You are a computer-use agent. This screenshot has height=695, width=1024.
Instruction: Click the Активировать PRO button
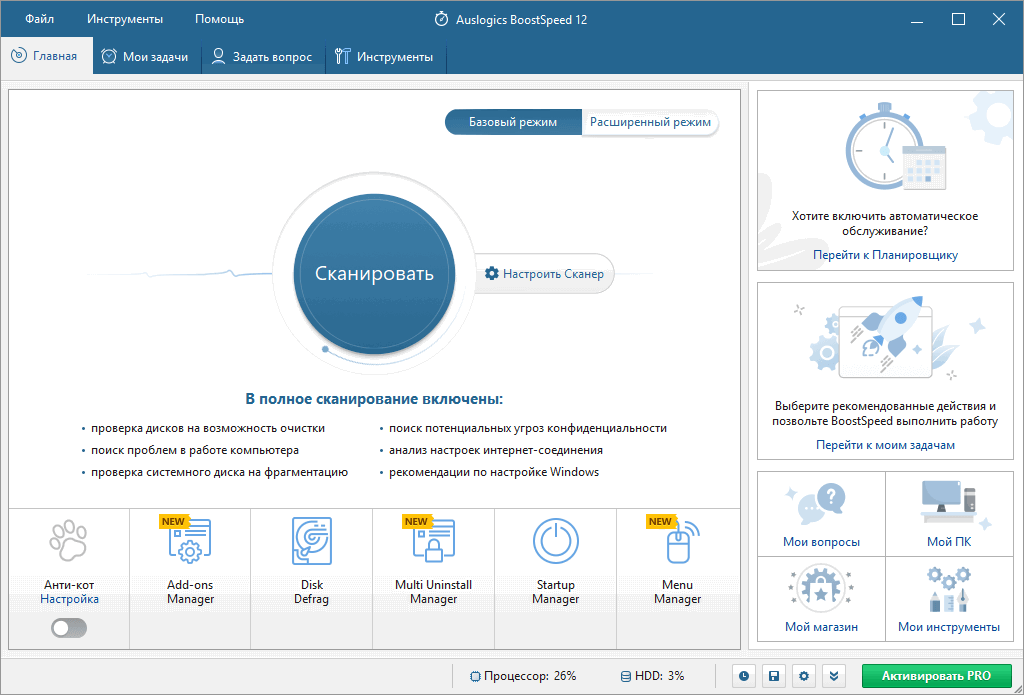click(936, 676)
